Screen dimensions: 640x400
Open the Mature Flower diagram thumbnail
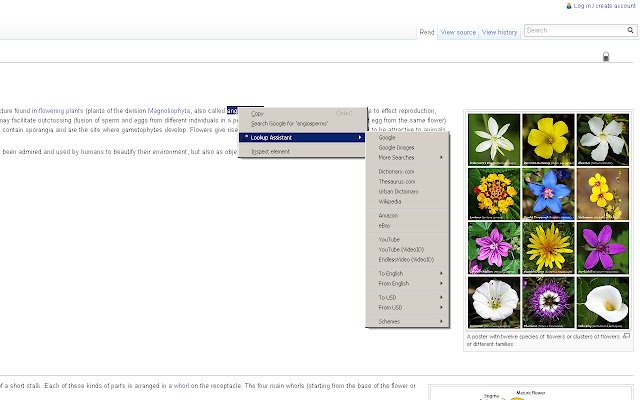pos(531,393)
